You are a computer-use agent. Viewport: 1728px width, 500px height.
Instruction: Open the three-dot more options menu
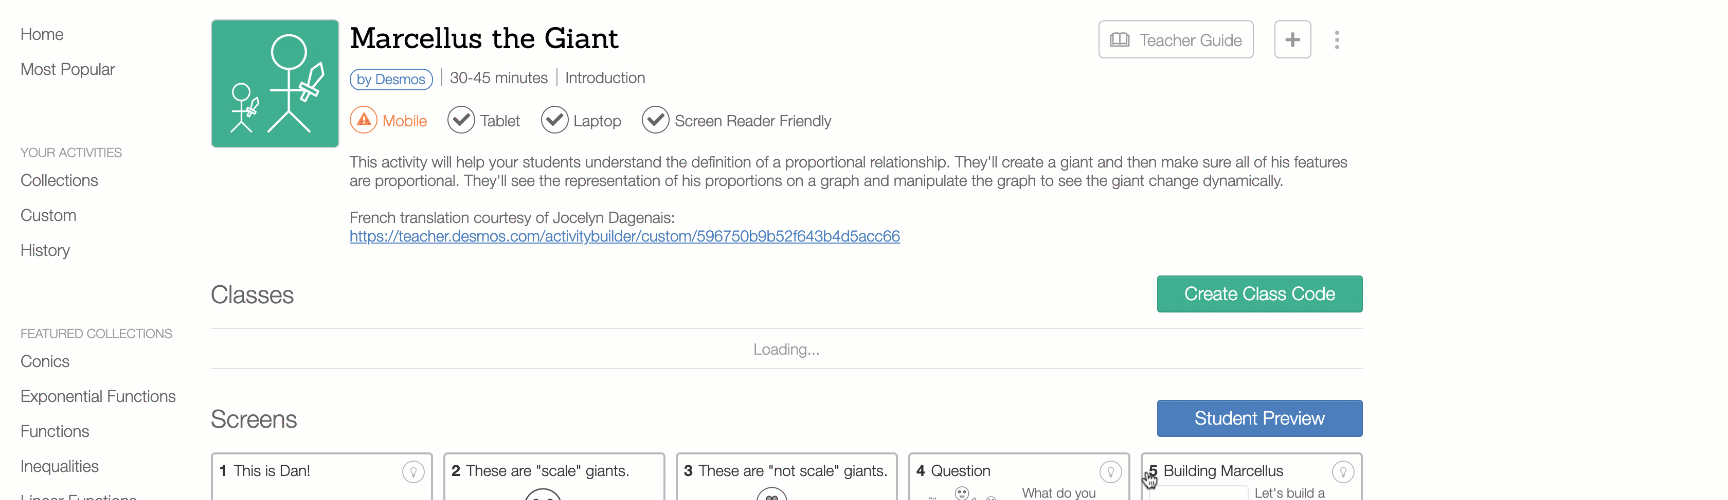pyautogui.click(x=1337, y=40)
